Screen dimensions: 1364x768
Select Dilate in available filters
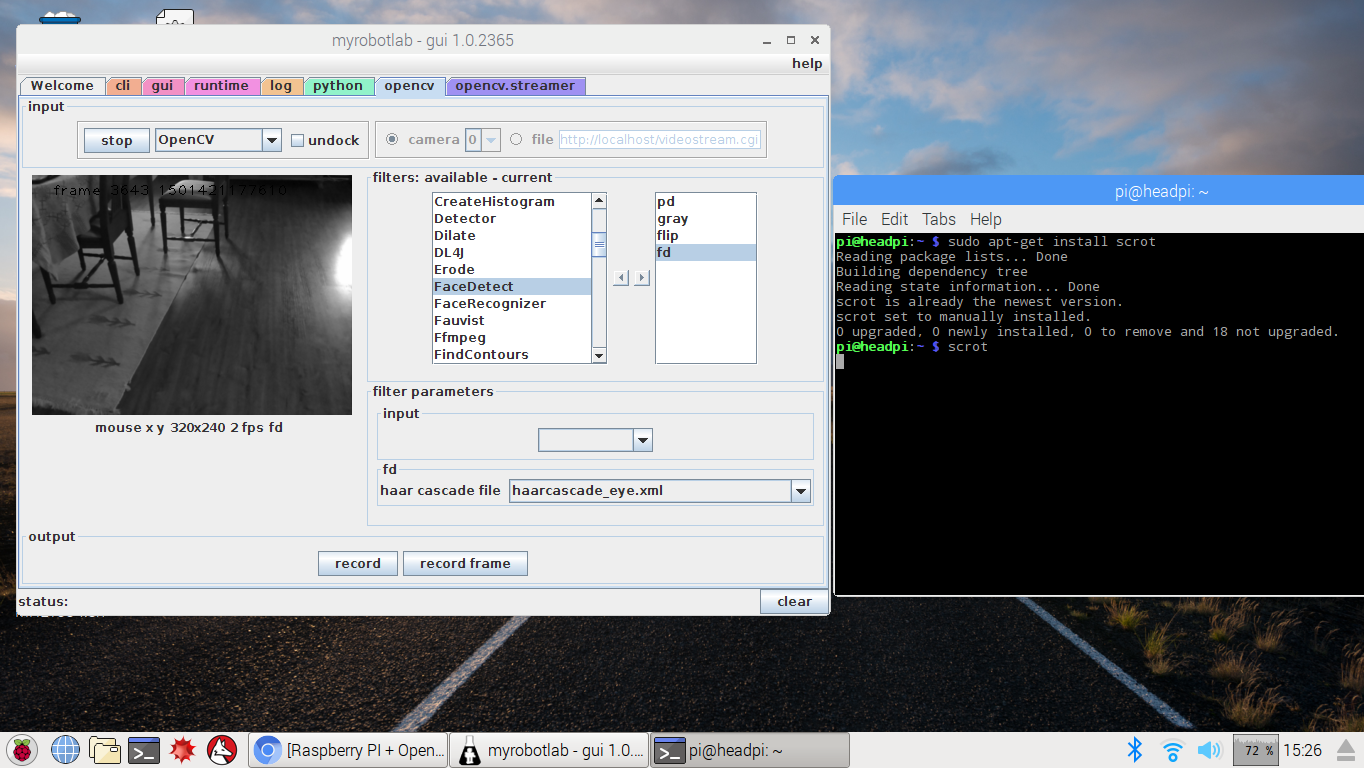click(512, 236)
